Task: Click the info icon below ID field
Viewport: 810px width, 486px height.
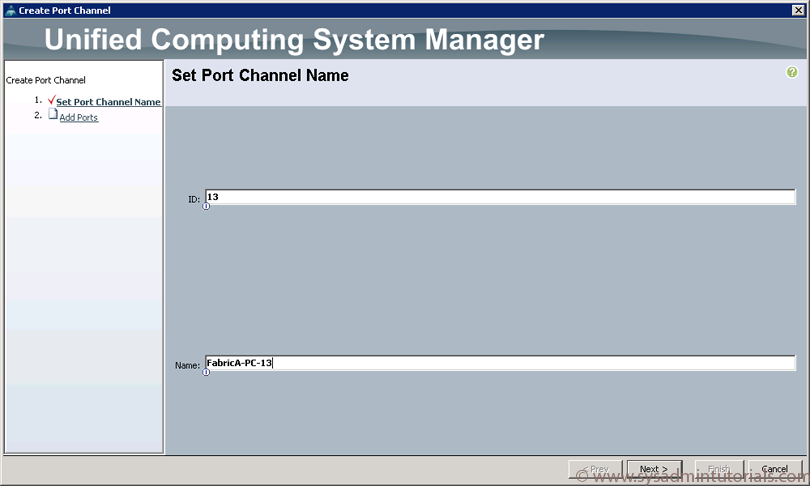Action: pyautogui.click(x=206, y=206)
